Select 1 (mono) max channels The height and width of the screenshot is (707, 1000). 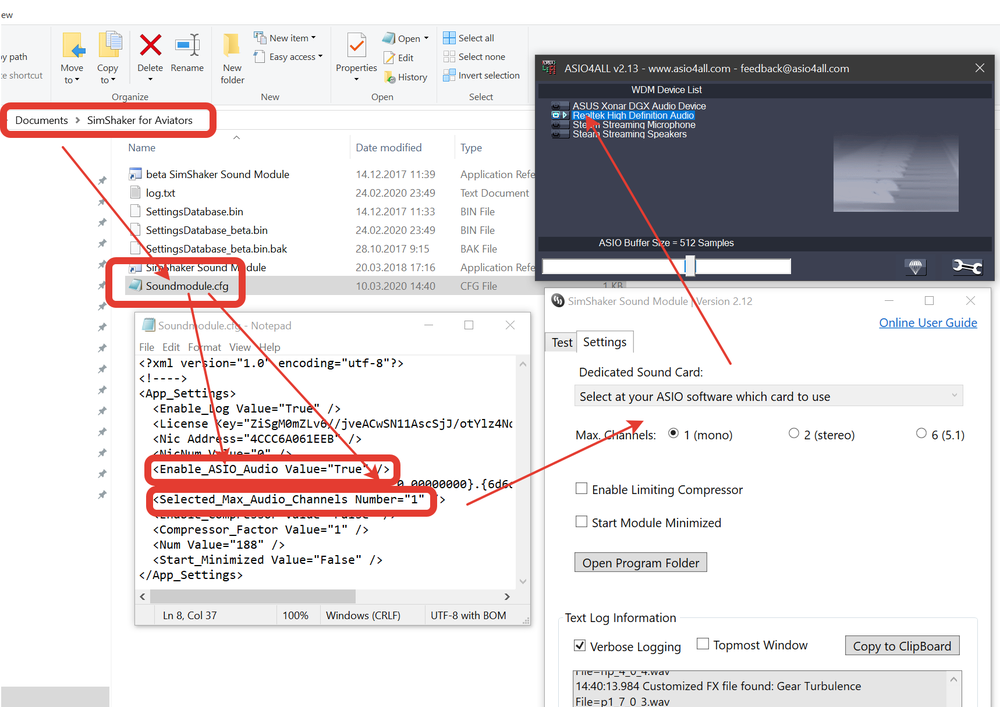673,434
